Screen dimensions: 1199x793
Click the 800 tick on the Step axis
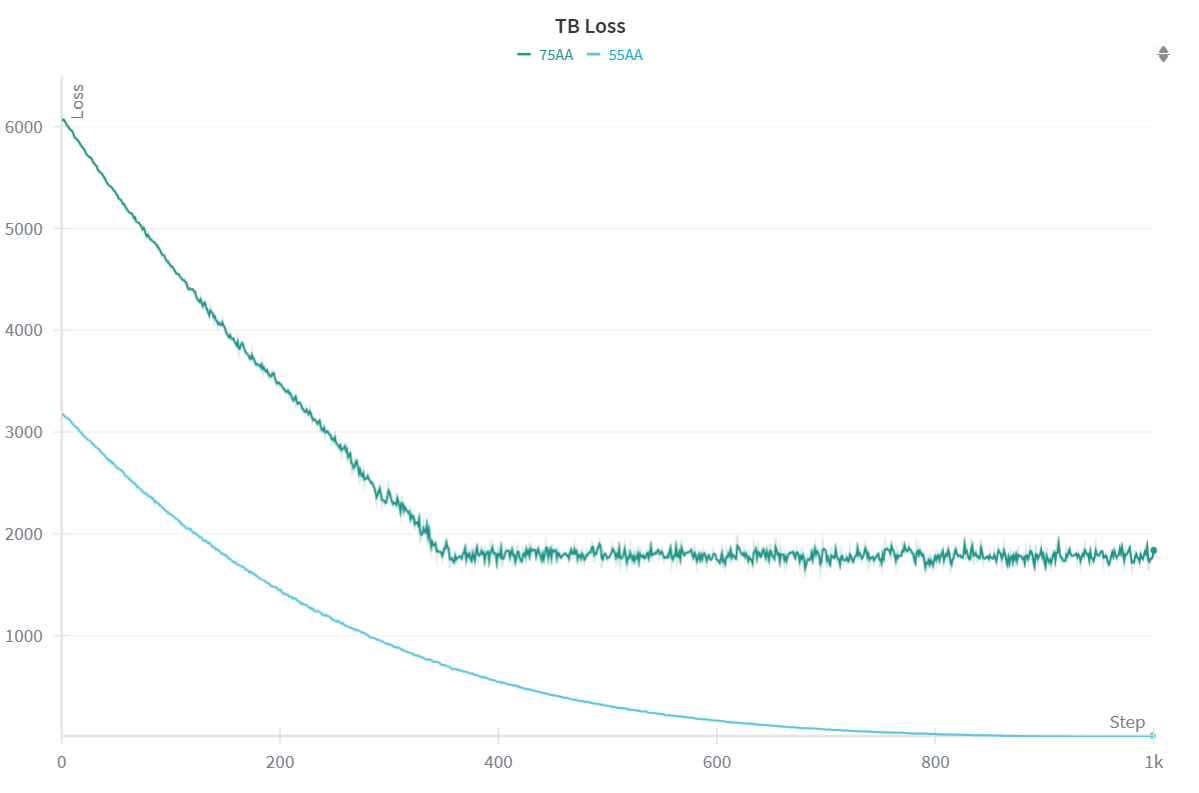pos(934,763)
